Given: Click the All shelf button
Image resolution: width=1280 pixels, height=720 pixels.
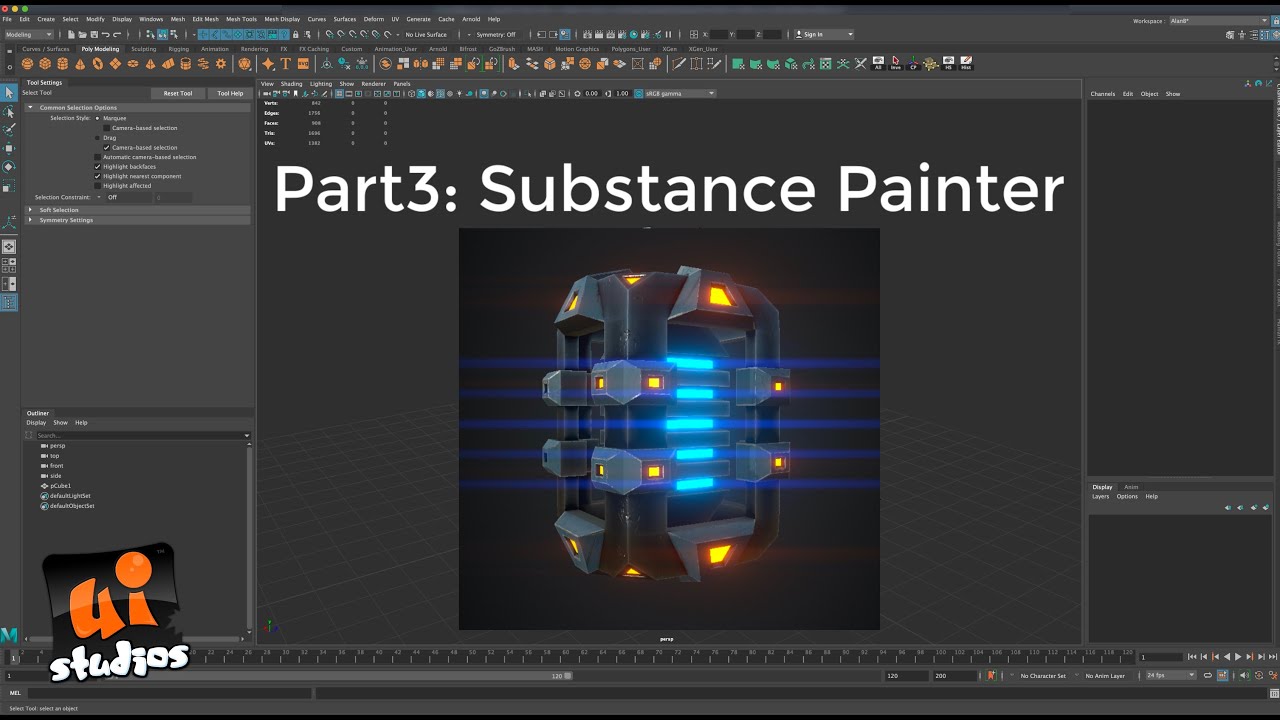Looking at the screenshot, I should tap(878, 64).
